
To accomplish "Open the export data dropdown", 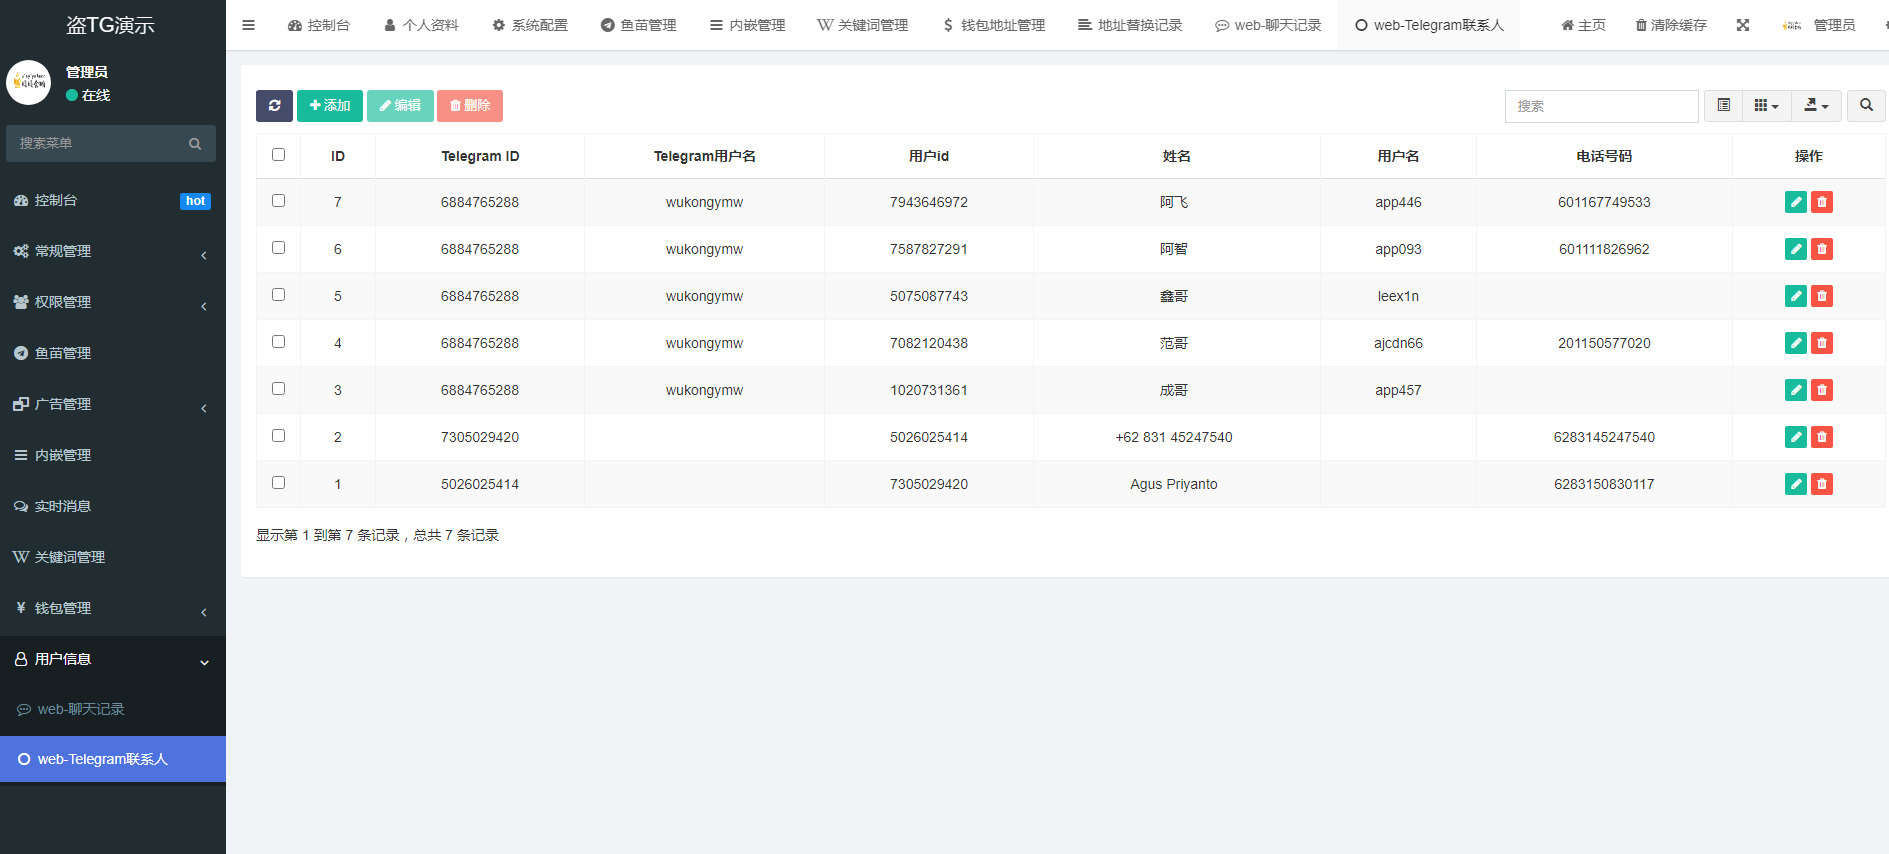I will tap(1816, 106).
